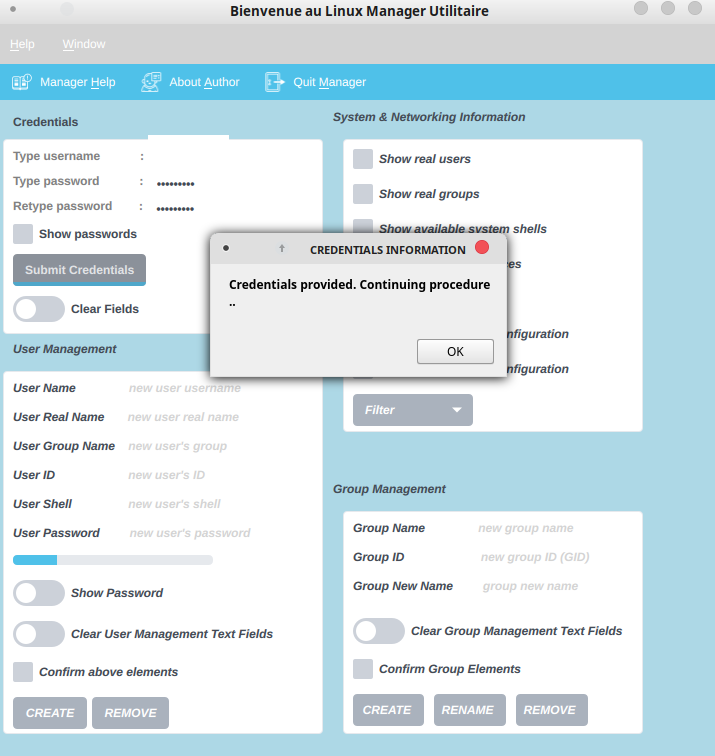Click RENAME in Group Management

pyautogui.click(x=470, y=710)
